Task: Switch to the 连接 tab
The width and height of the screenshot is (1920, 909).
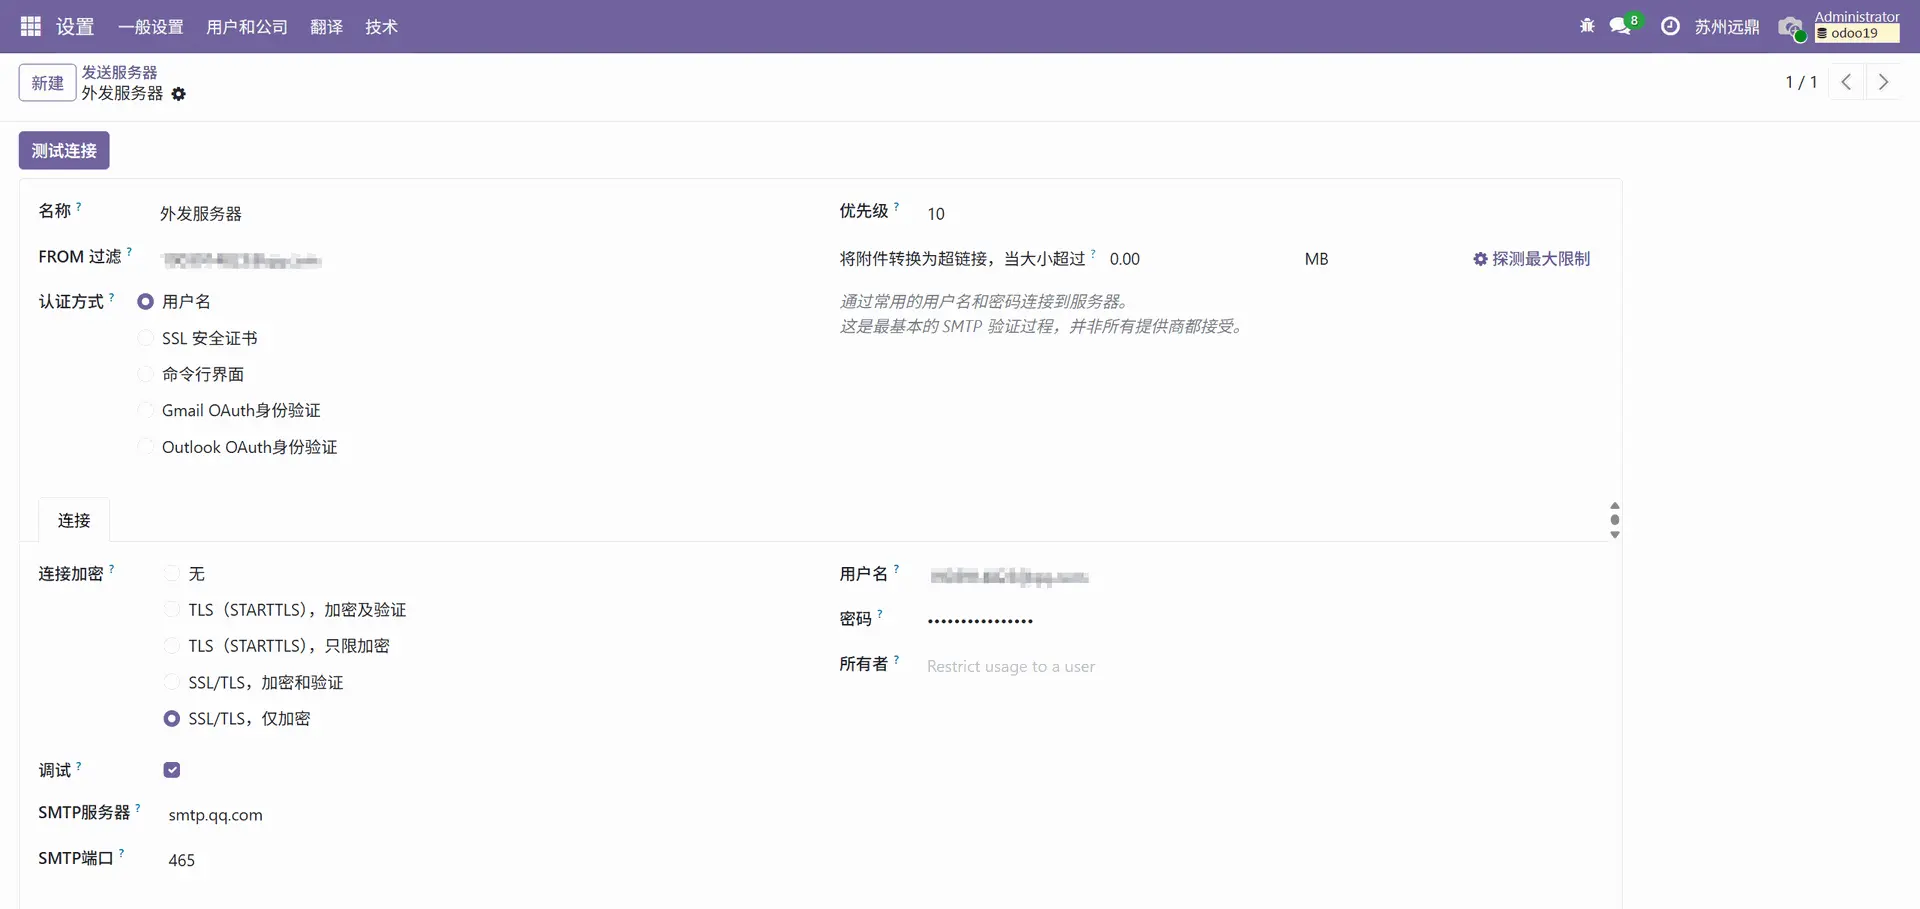Action: click(74, 520)
